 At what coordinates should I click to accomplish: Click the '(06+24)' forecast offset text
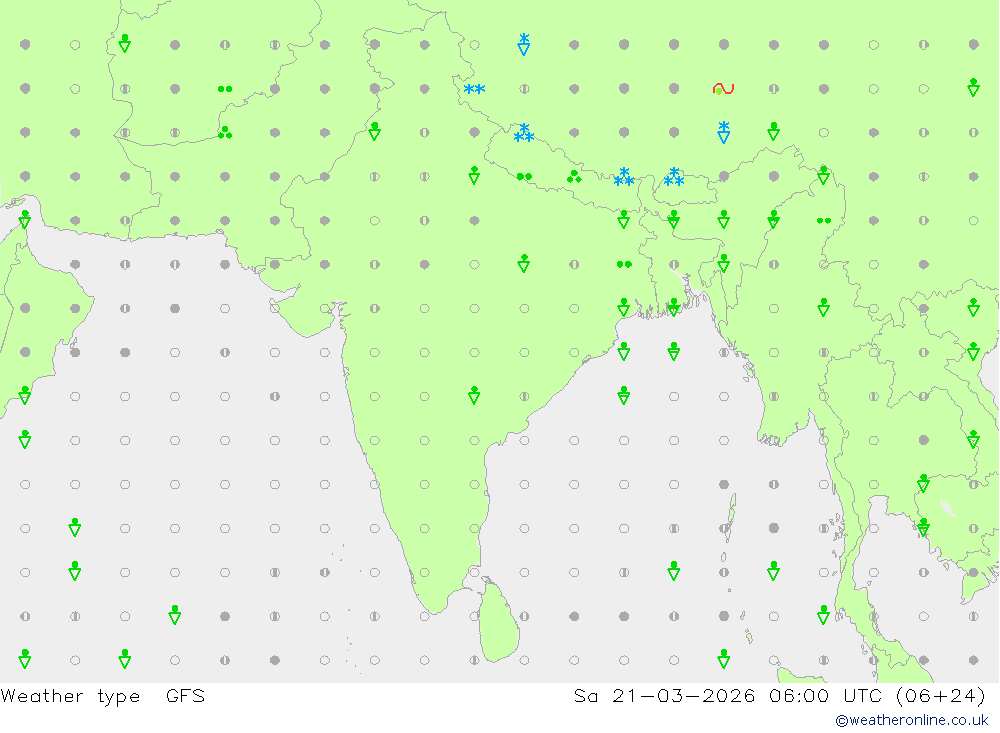[x=941, y=695]
